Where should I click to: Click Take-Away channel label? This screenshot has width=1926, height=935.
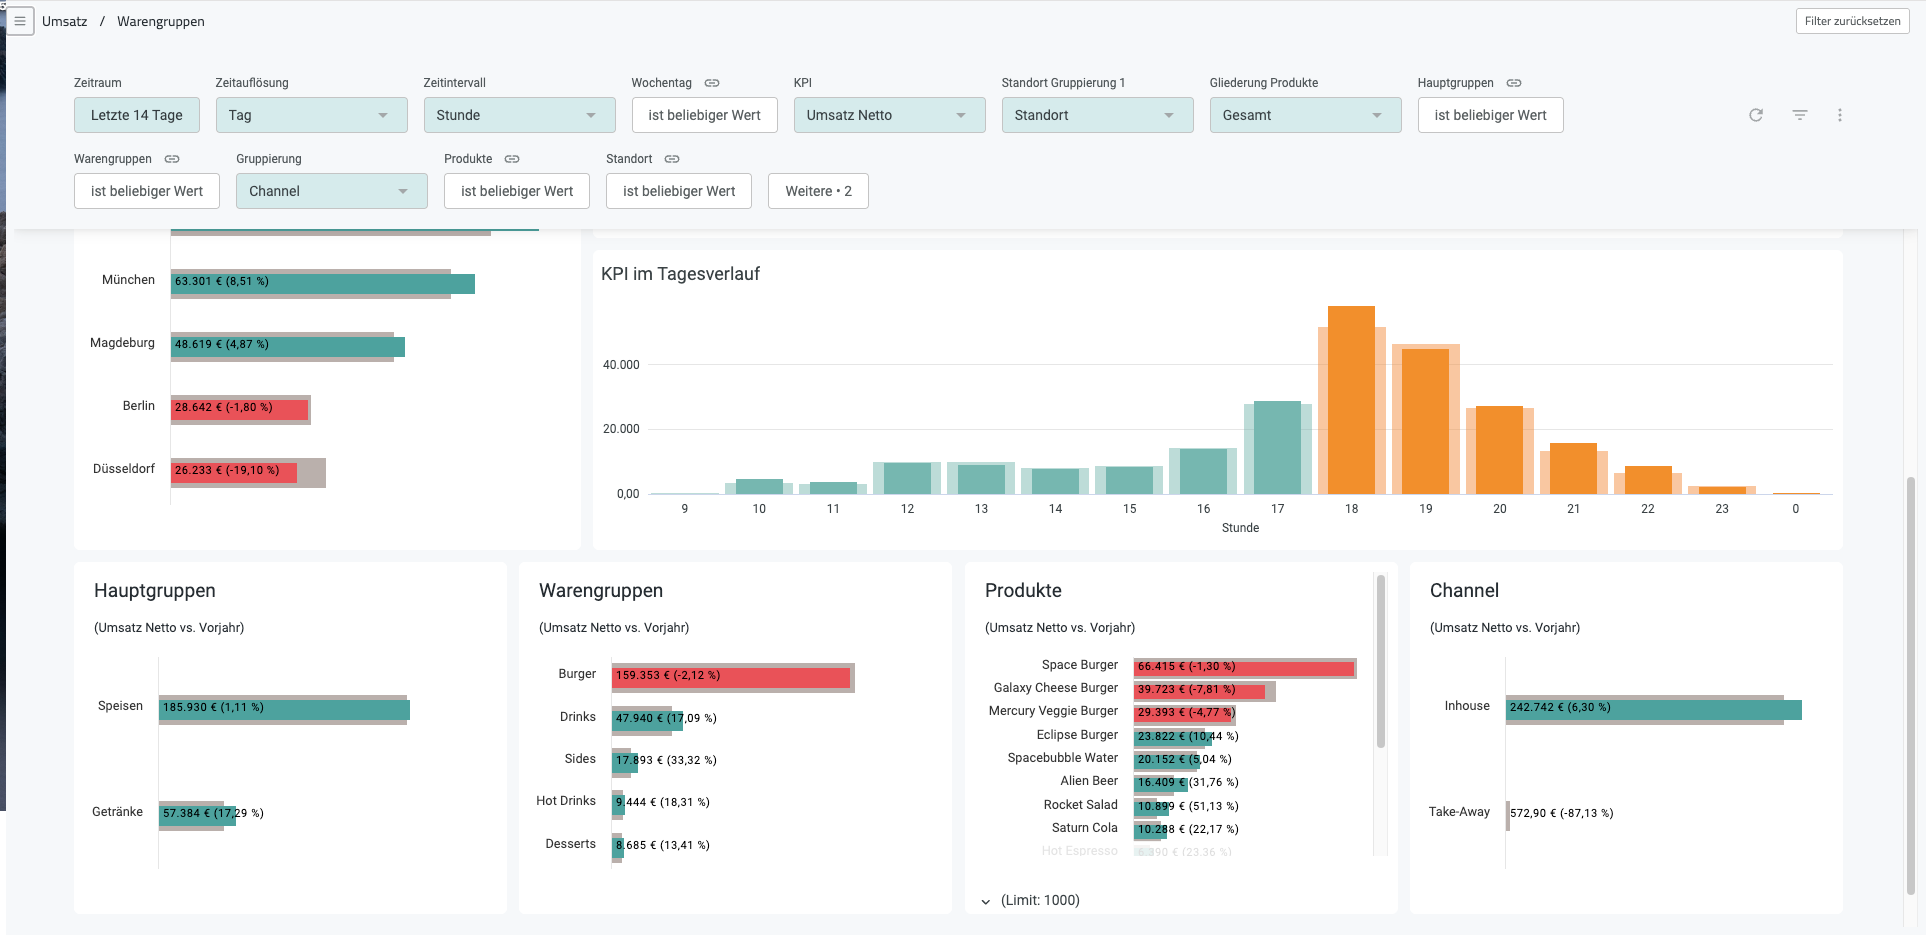tap(1459, 812)
